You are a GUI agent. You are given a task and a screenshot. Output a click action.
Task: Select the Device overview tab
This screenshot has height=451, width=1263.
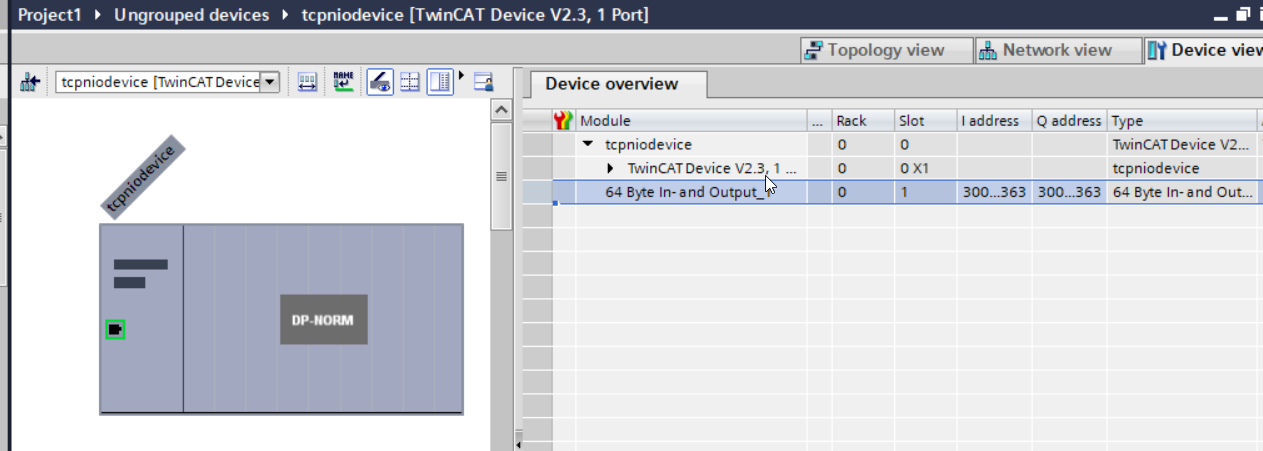click(x=617, y=84)
